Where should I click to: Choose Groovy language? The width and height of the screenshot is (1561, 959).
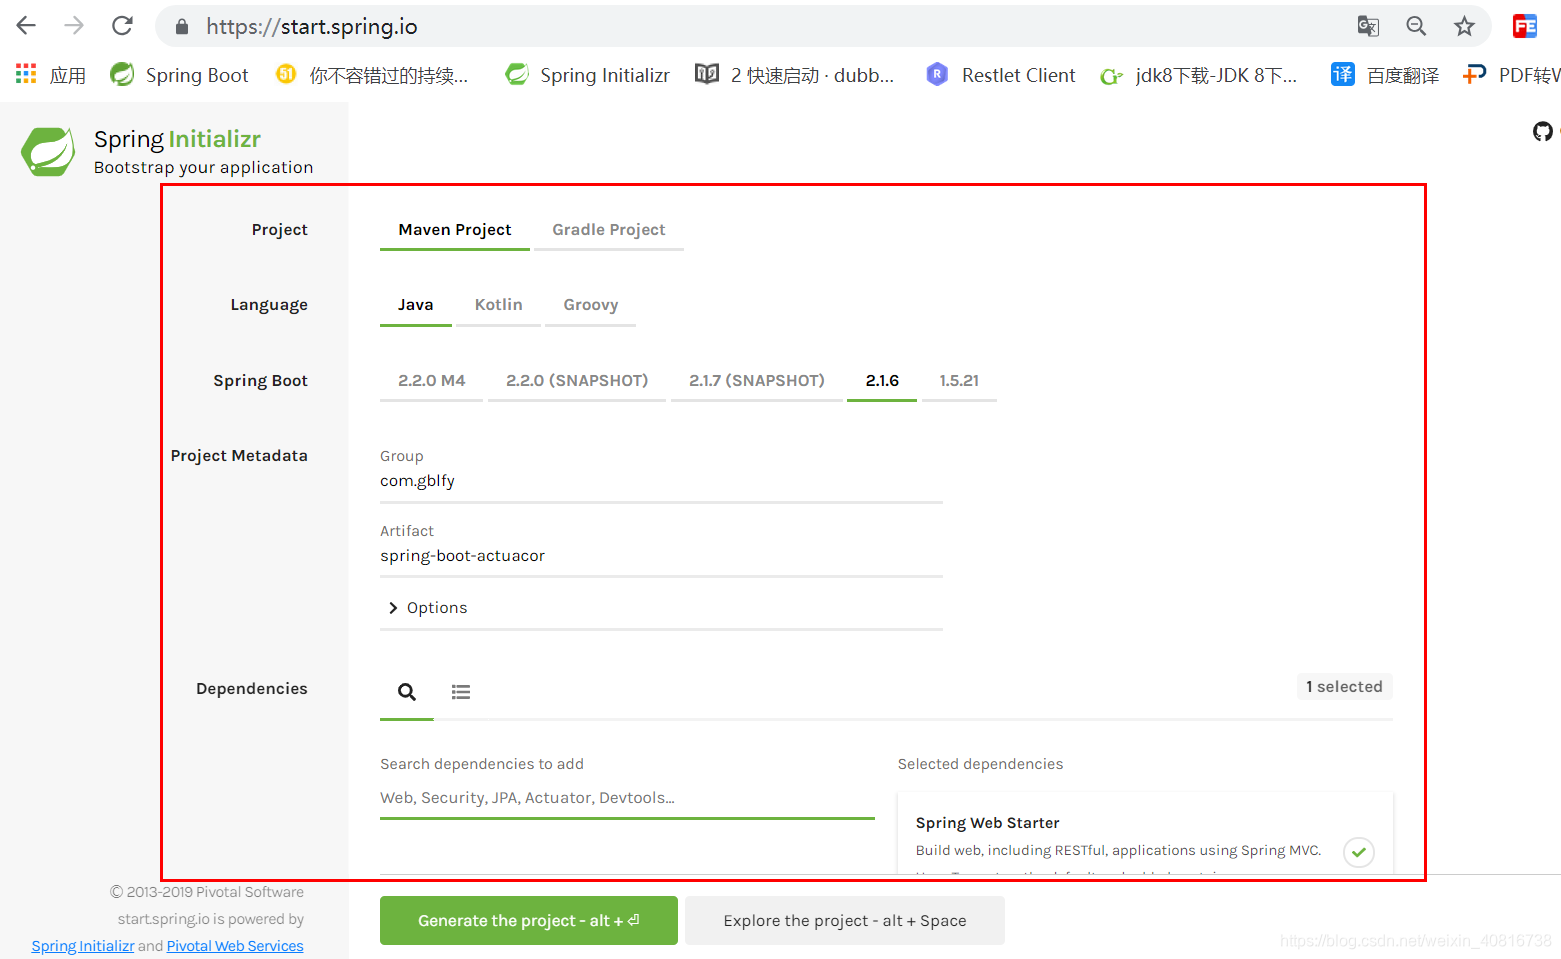591,305
